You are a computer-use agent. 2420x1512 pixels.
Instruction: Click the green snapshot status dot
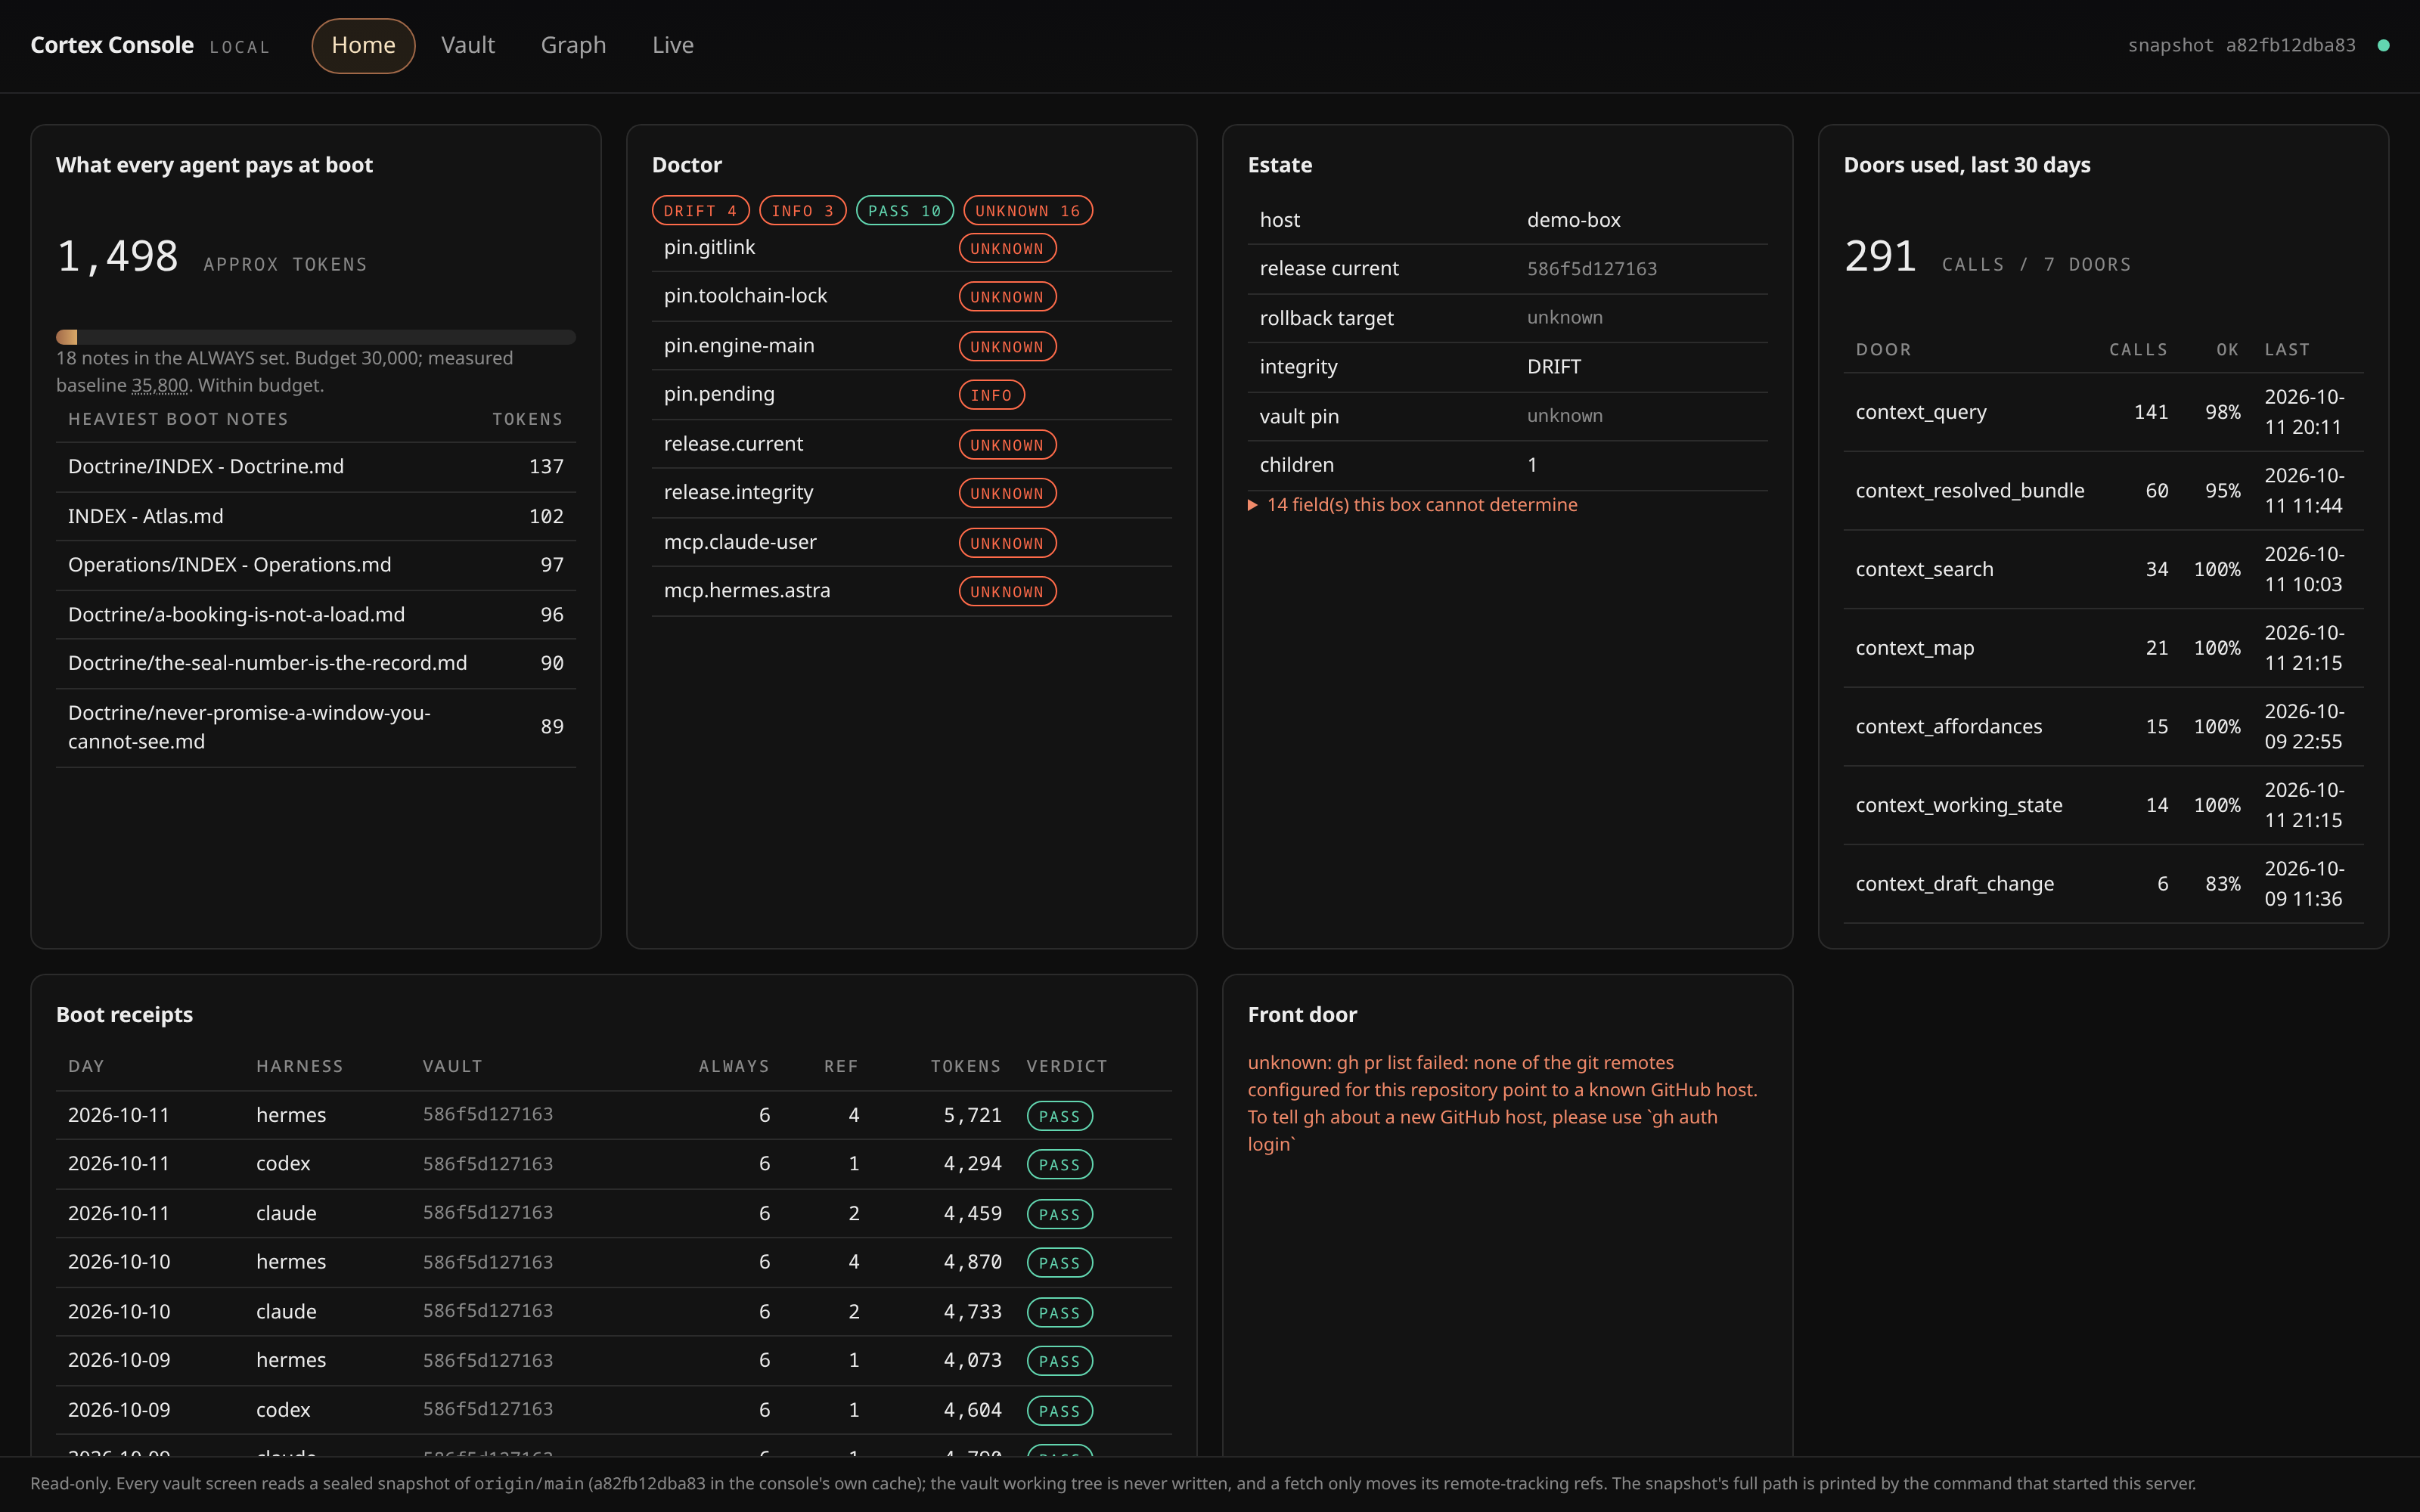click(2383, 45)
